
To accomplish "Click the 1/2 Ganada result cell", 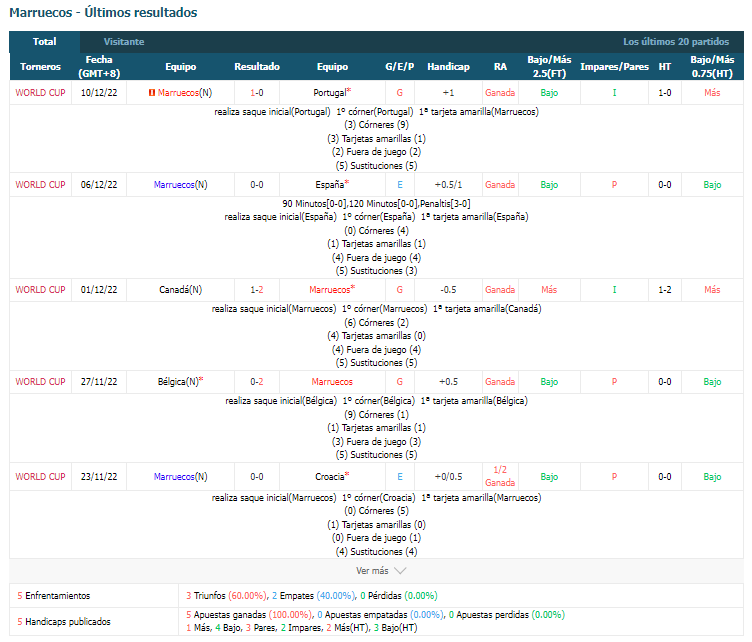I will point(500,476).
